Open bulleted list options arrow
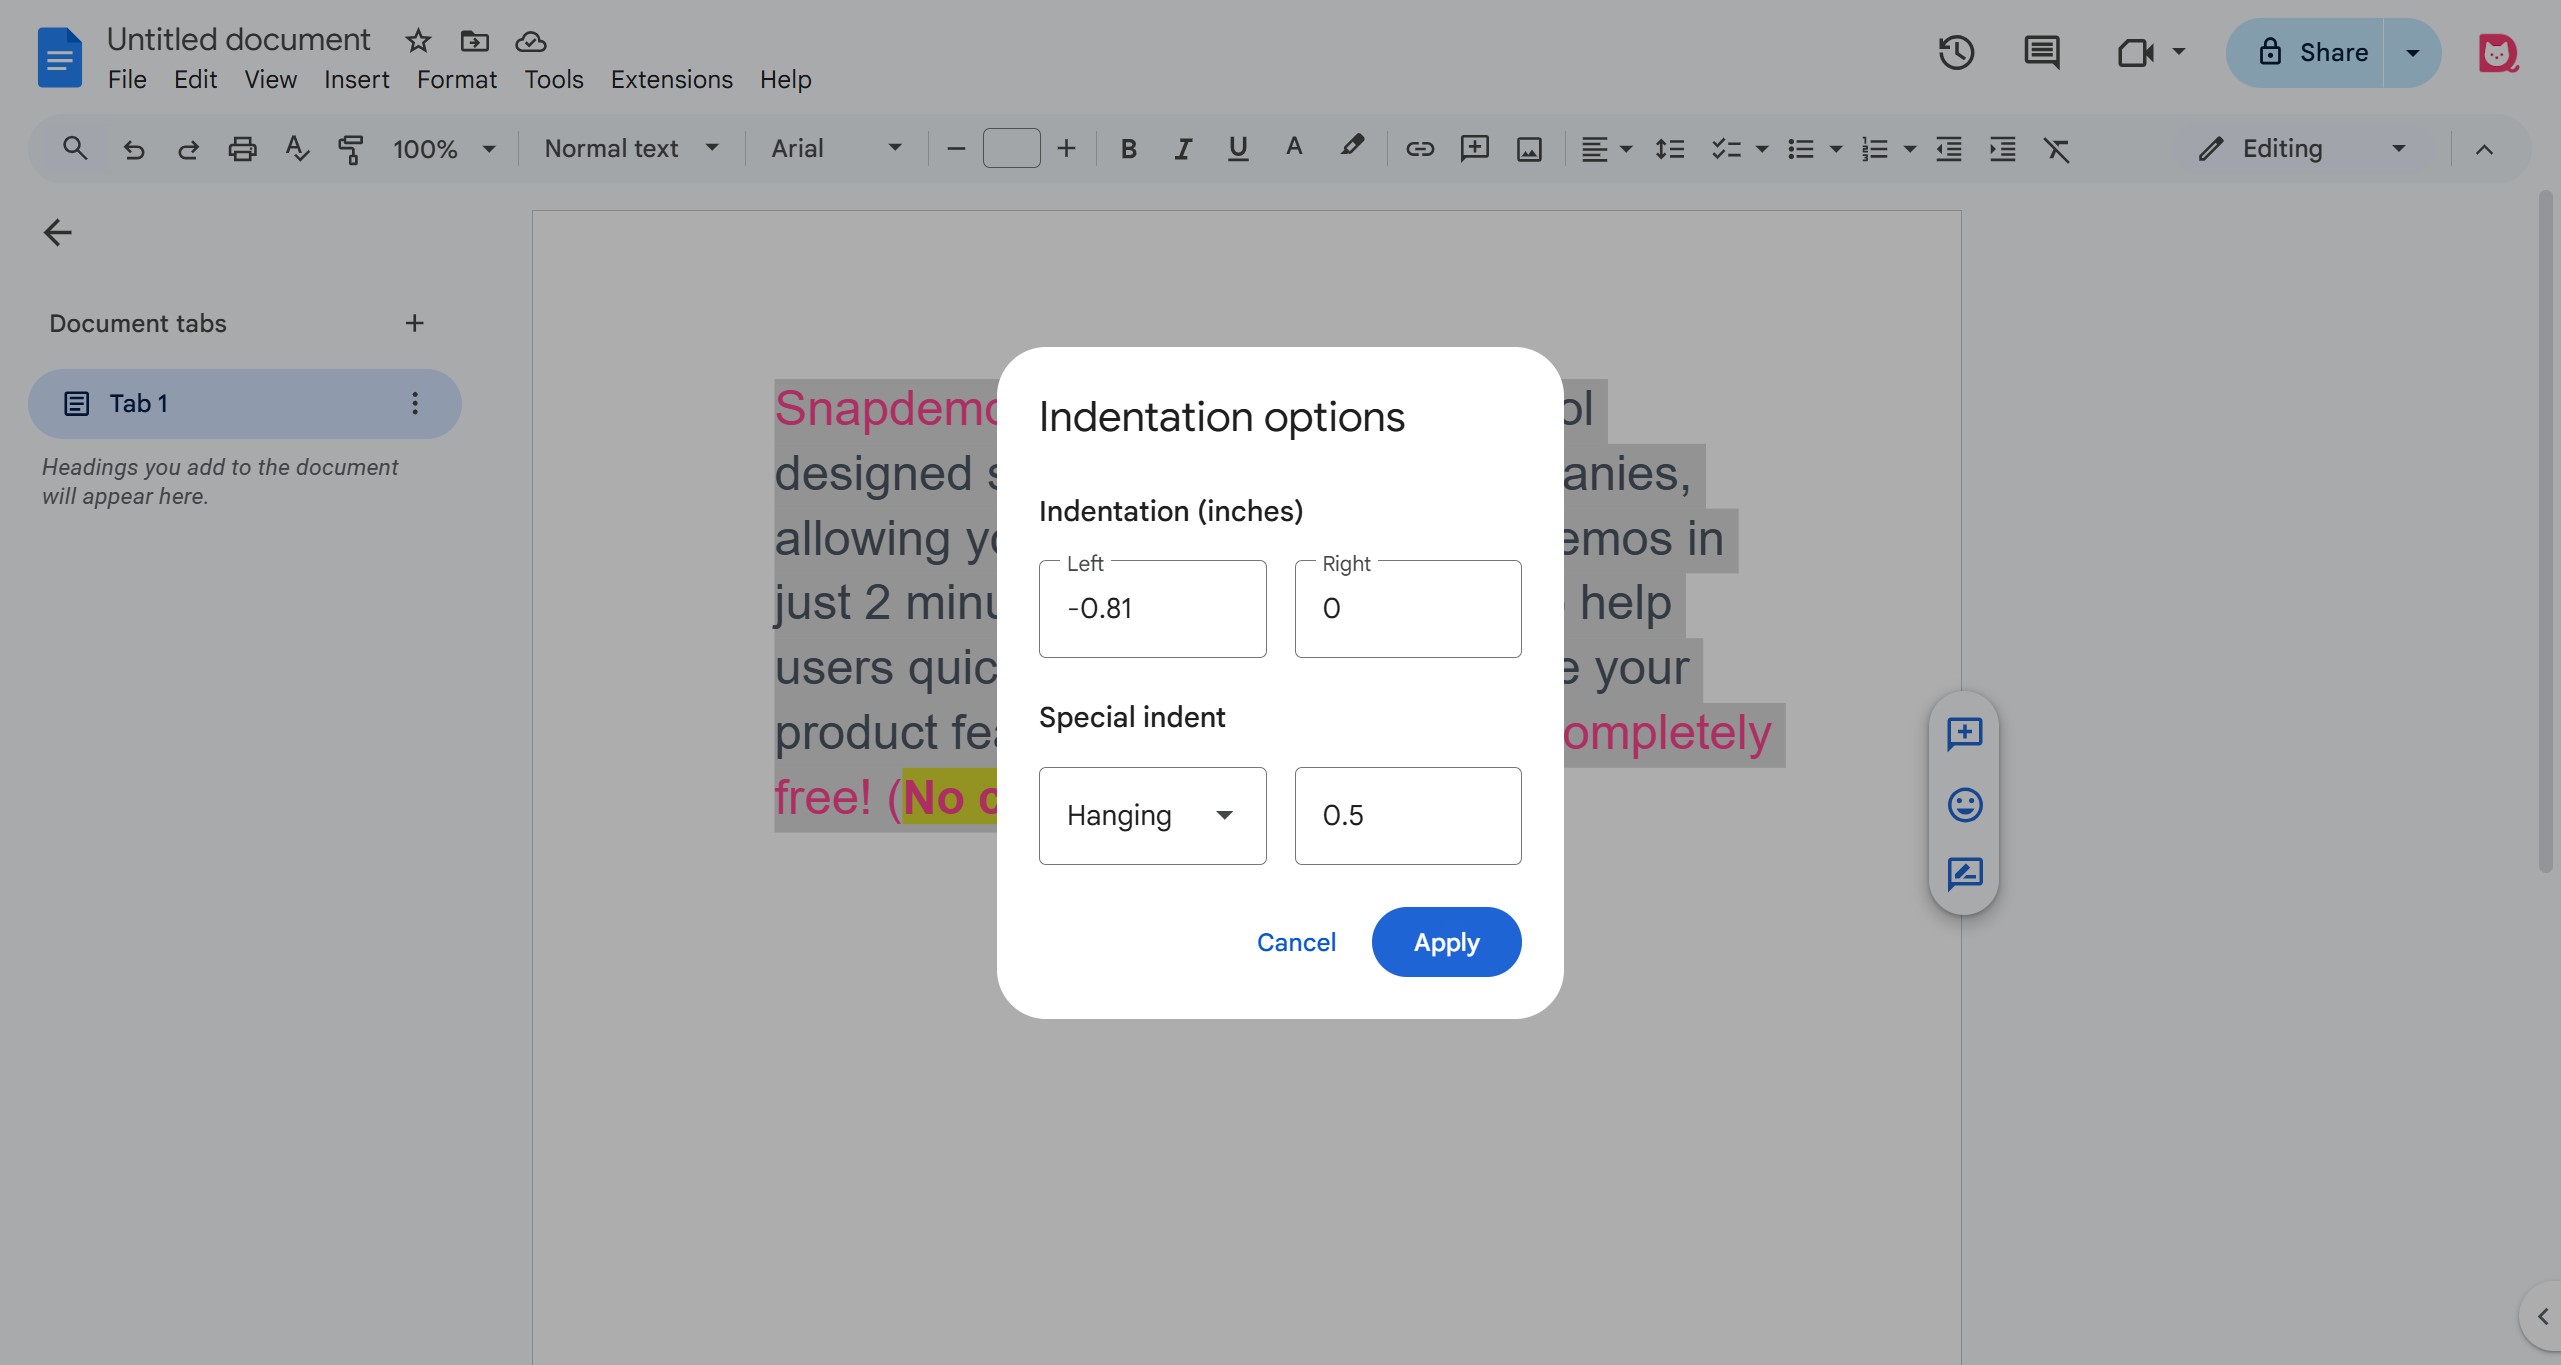Screen dimensions: 2561x1365 [x=1836, y=149]
